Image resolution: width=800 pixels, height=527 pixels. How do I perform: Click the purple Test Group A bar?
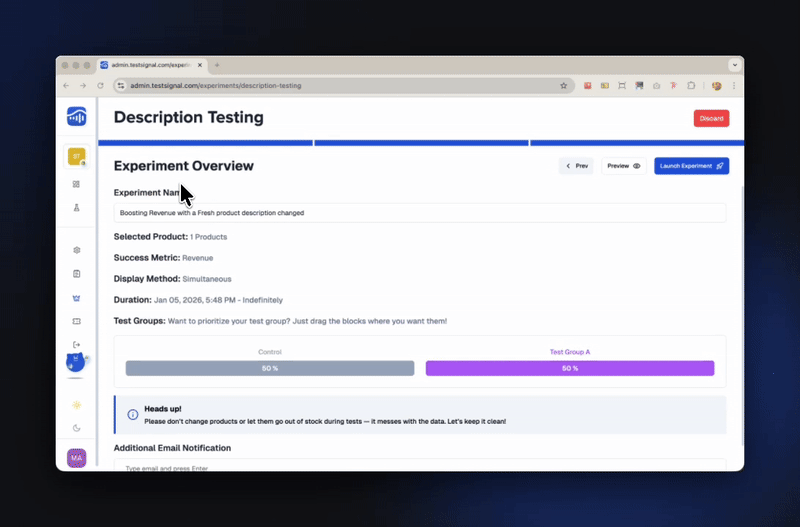tap(570, 368)
